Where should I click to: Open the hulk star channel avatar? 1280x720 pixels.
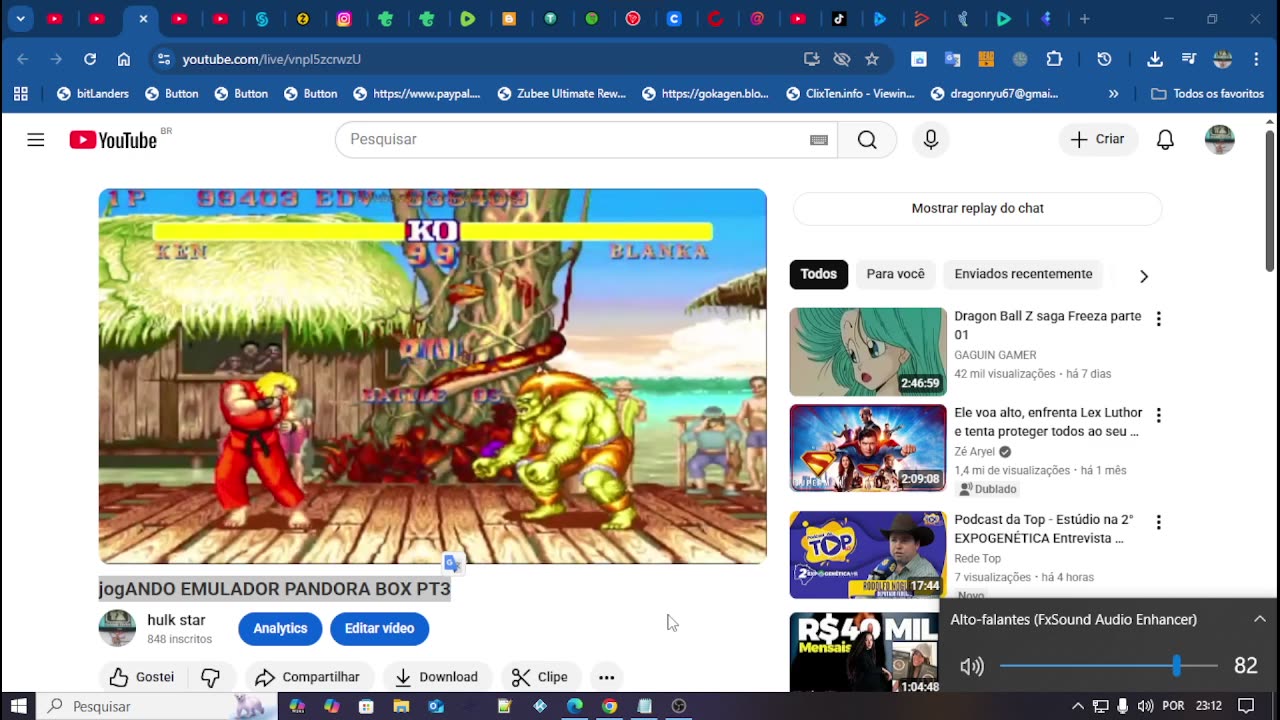117,629
